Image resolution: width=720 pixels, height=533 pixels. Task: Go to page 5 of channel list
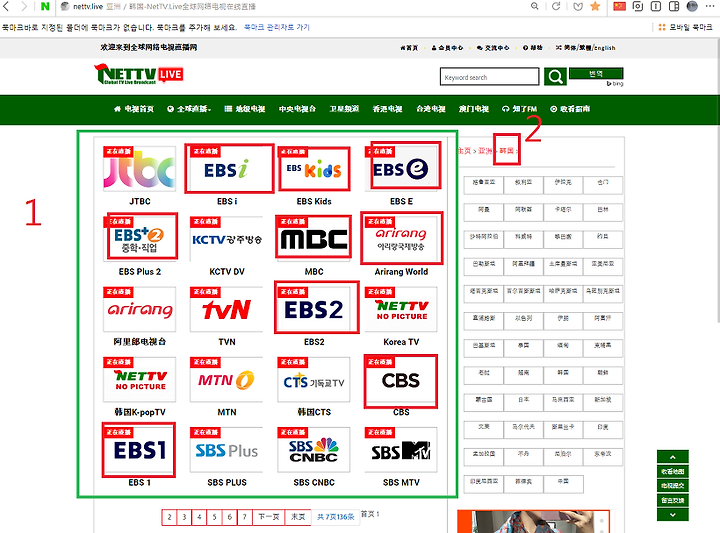pos(214,517)
